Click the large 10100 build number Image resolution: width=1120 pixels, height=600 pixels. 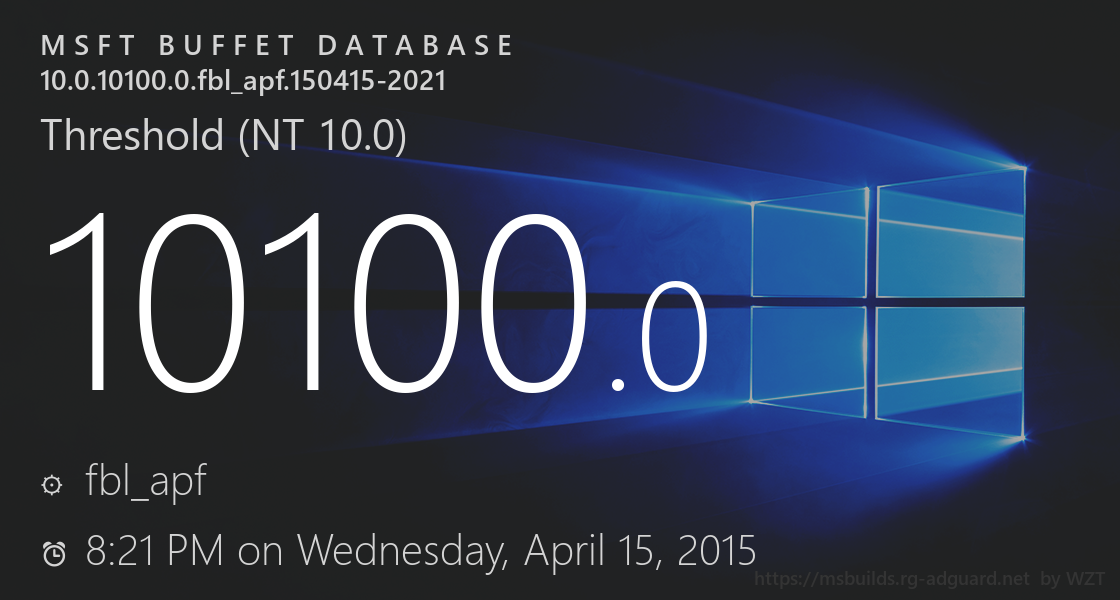315,300
